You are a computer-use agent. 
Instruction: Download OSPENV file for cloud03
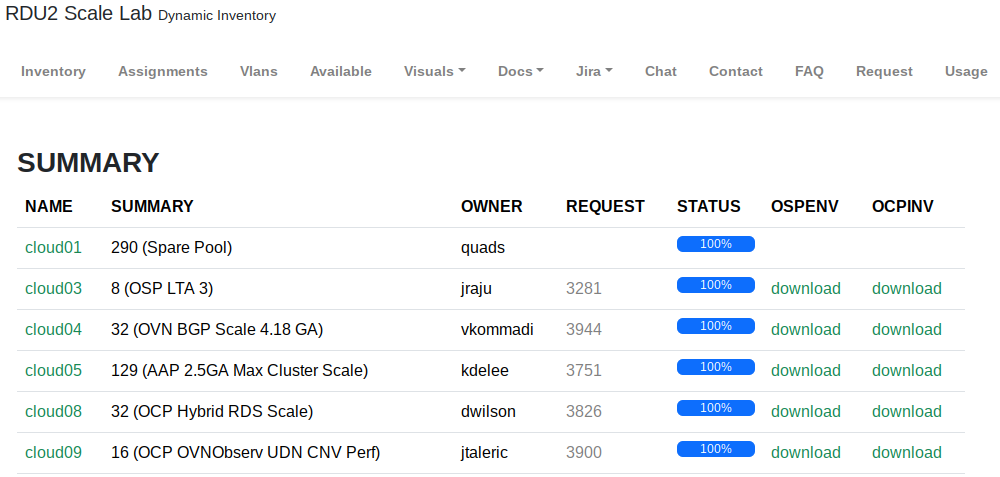pyautogui.click(x=805, y=288)
